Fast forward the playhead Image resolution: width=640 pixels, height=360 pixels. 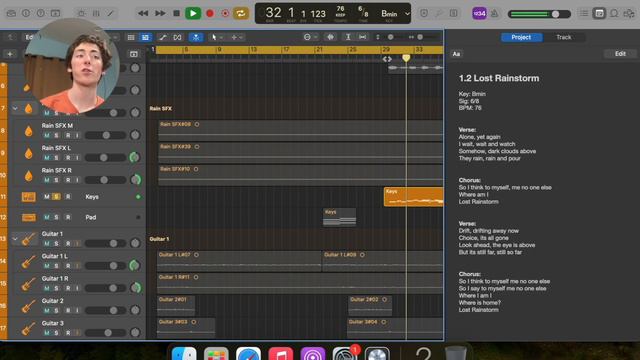coord(160,13)
